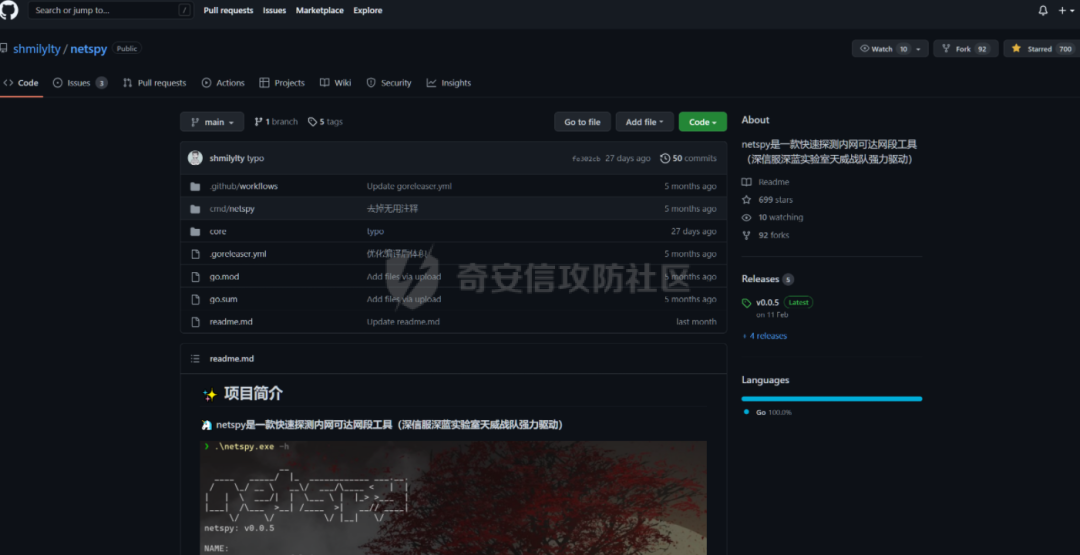Select the Code tab
The height and width of the screenshot is (555, 1080).
21,83
